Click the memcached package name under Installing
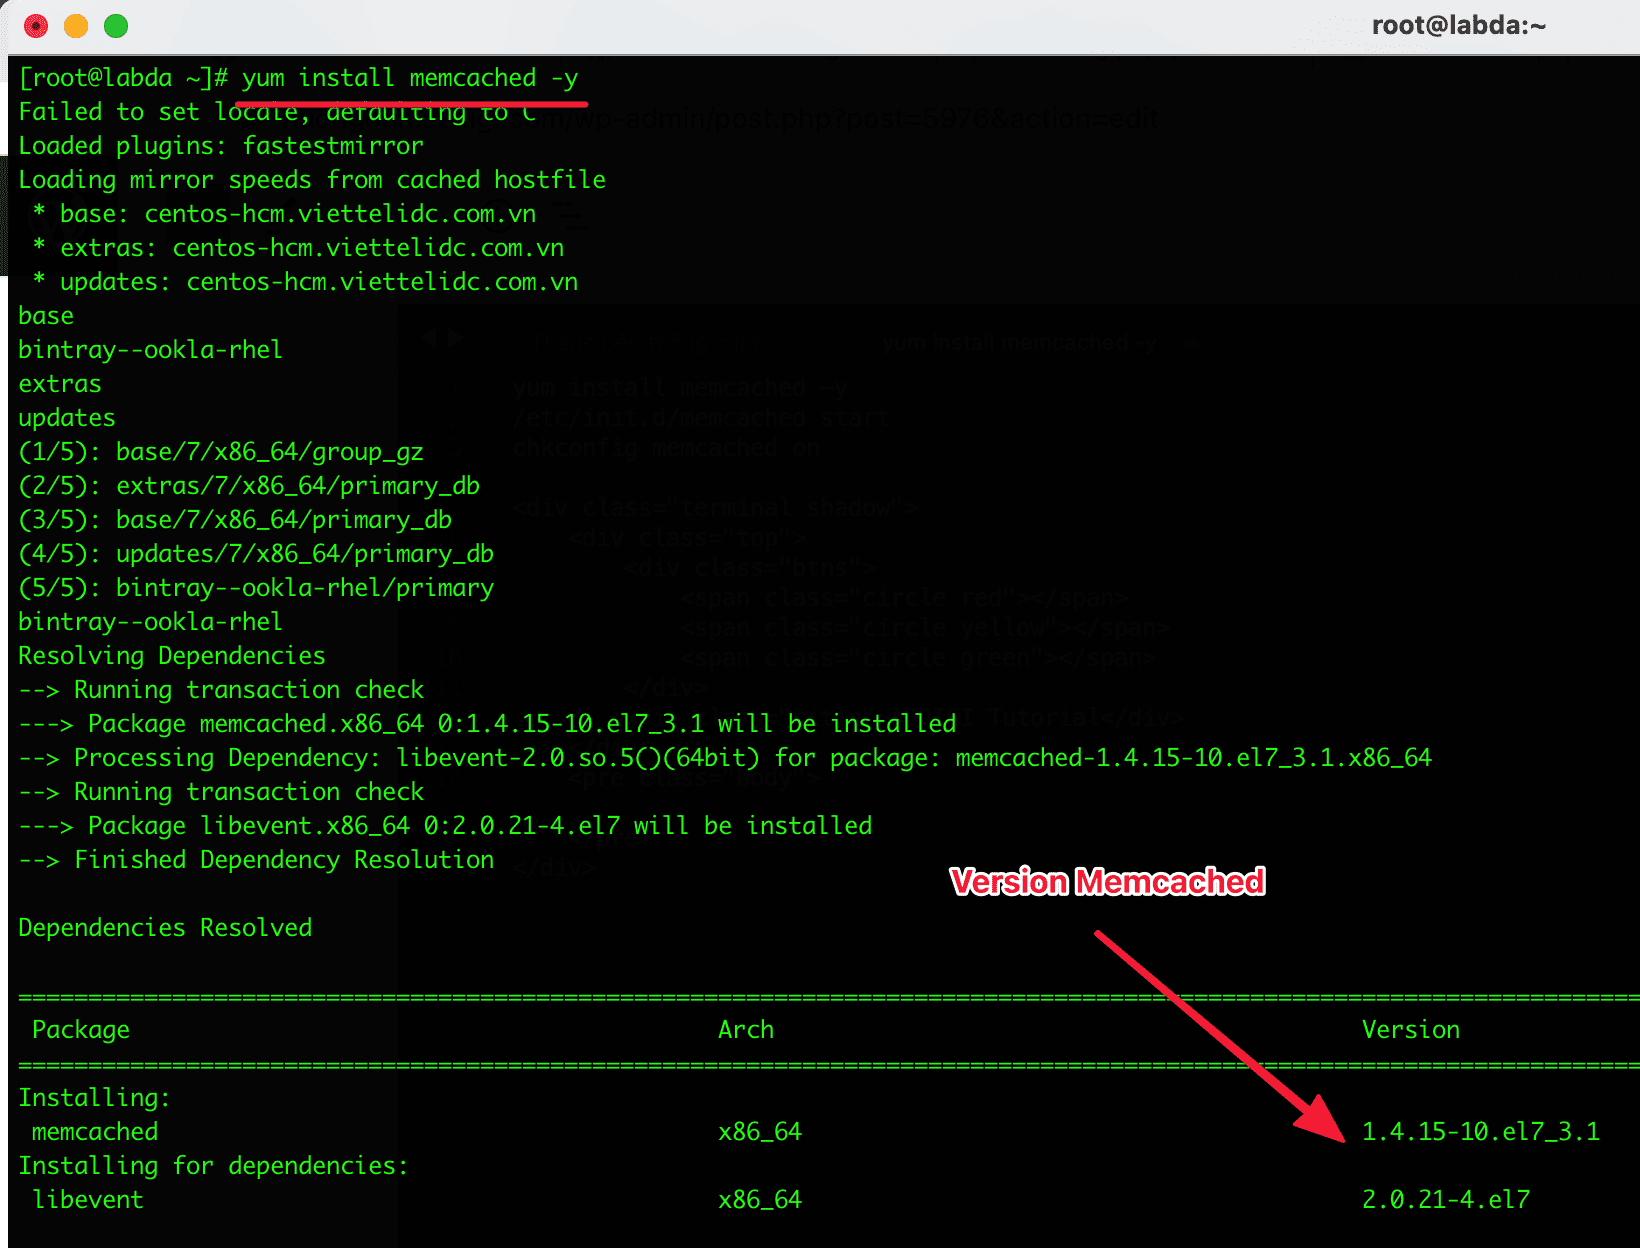The height and width of the screenshot is (1248, 1640). (93, 1131)
